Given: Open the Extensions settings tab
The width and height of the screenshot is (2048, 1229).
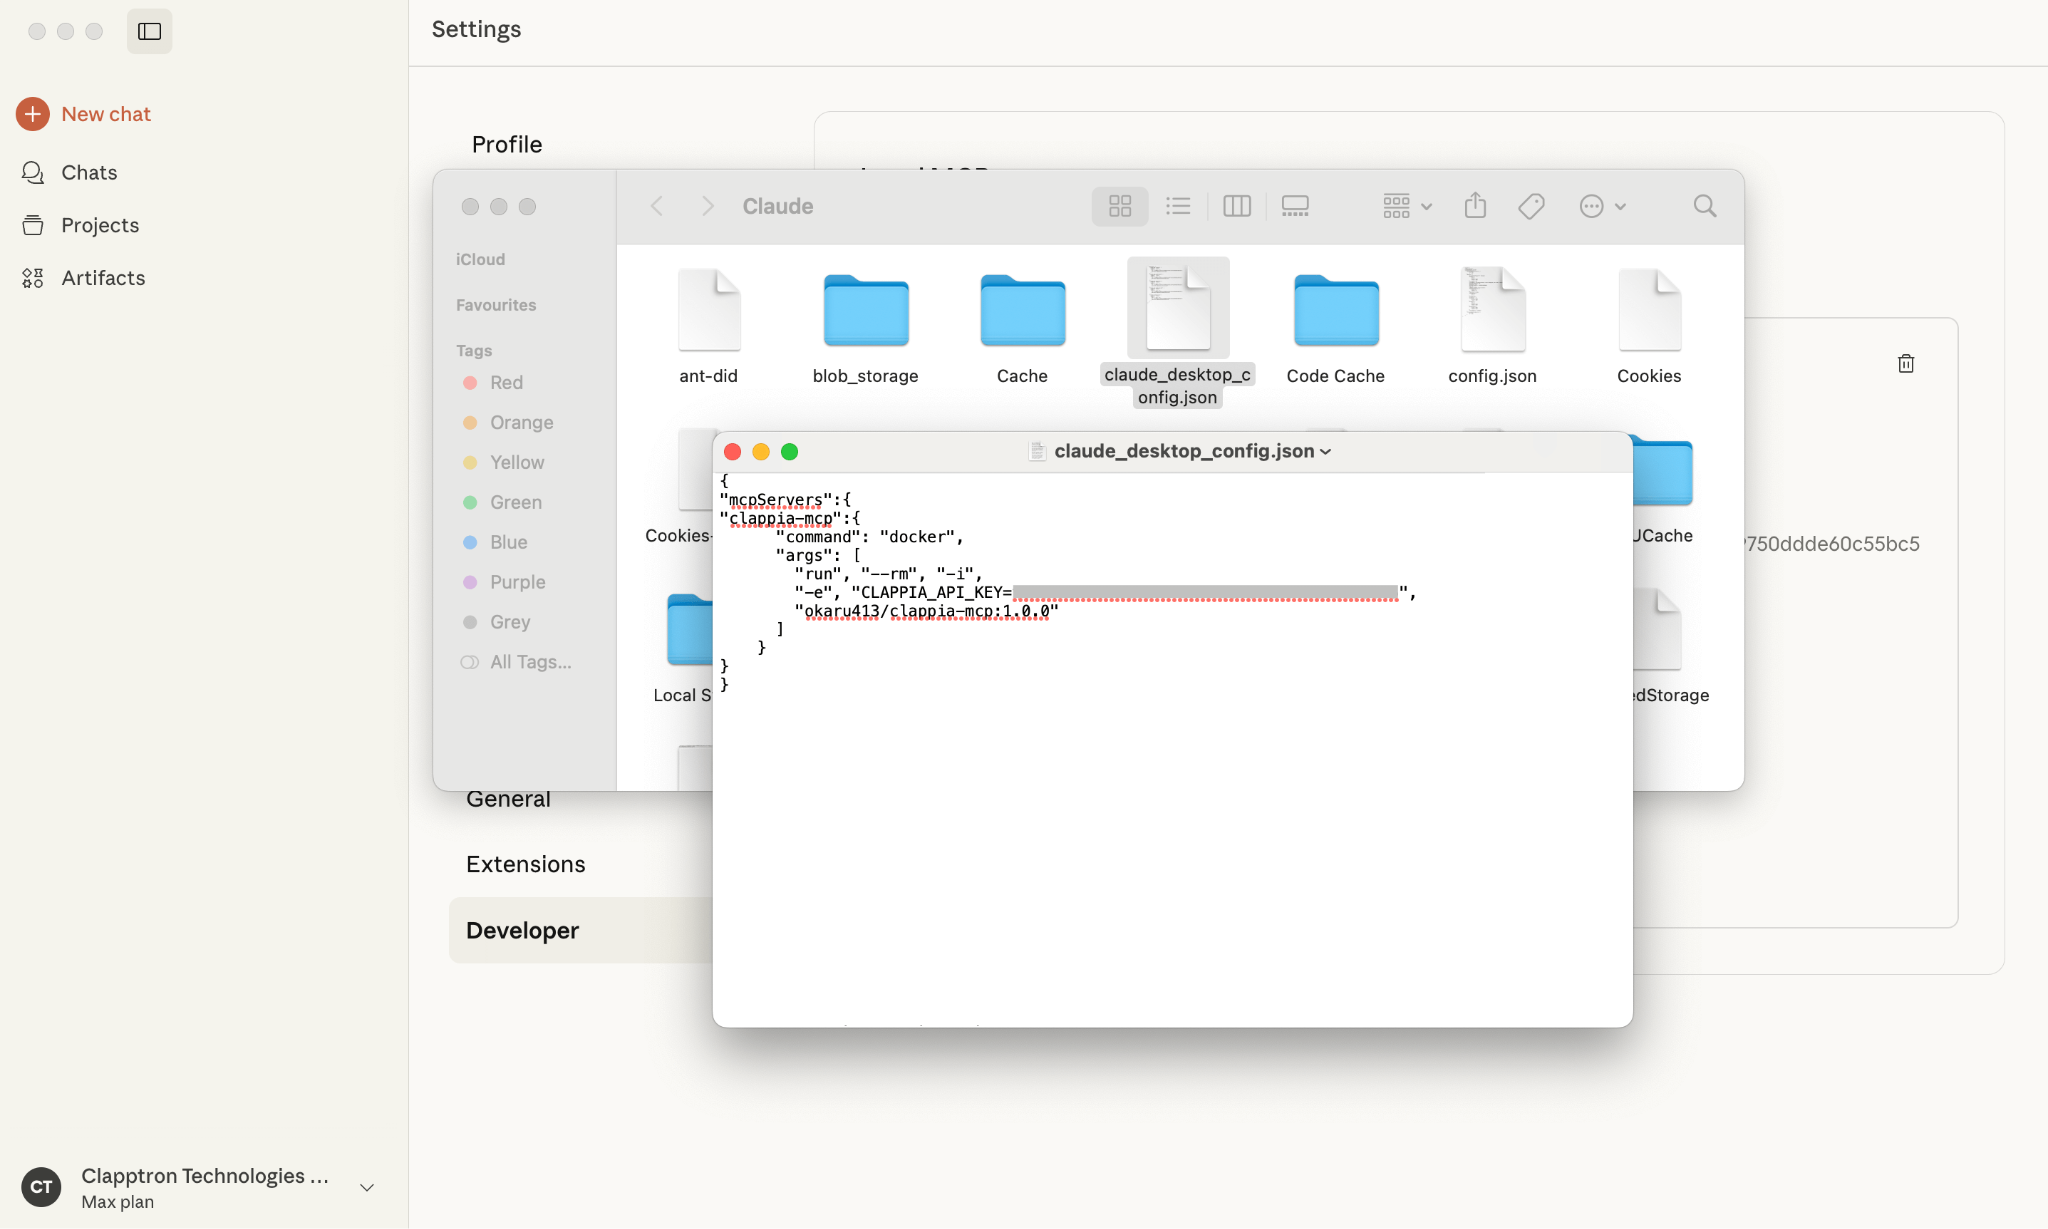Looking at the screenshot, I should [x=525, y=864].
